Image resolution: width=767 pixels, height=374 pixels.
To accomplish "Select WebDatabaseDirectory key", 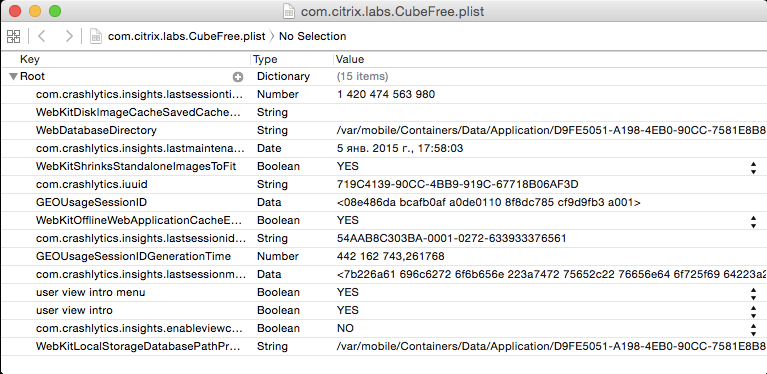I will 96,131.
